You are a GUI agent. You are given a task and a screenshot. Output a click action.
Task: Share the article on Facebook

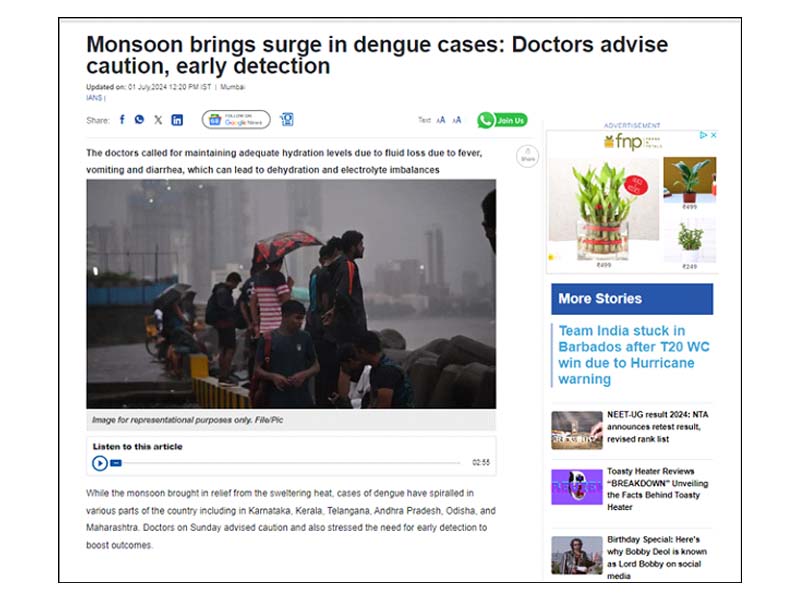tap(122, 119)
